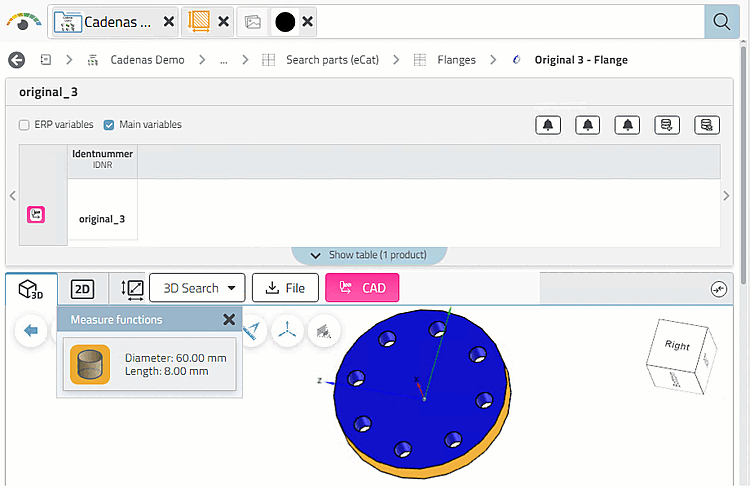Click the File download button
The image size is (750, 488).
click(x=285, y=288)
